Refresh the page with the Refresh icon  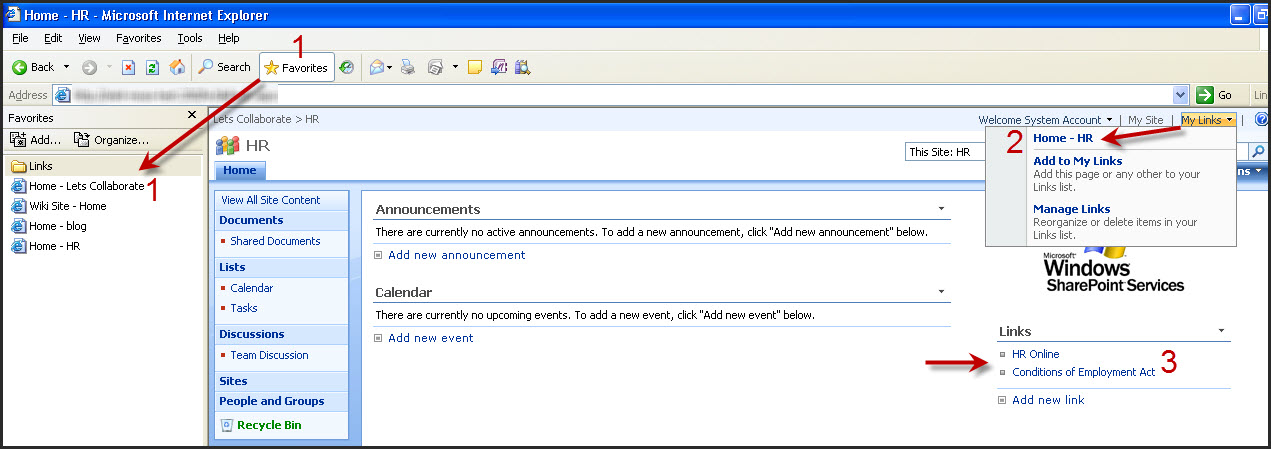pos(152,67)
